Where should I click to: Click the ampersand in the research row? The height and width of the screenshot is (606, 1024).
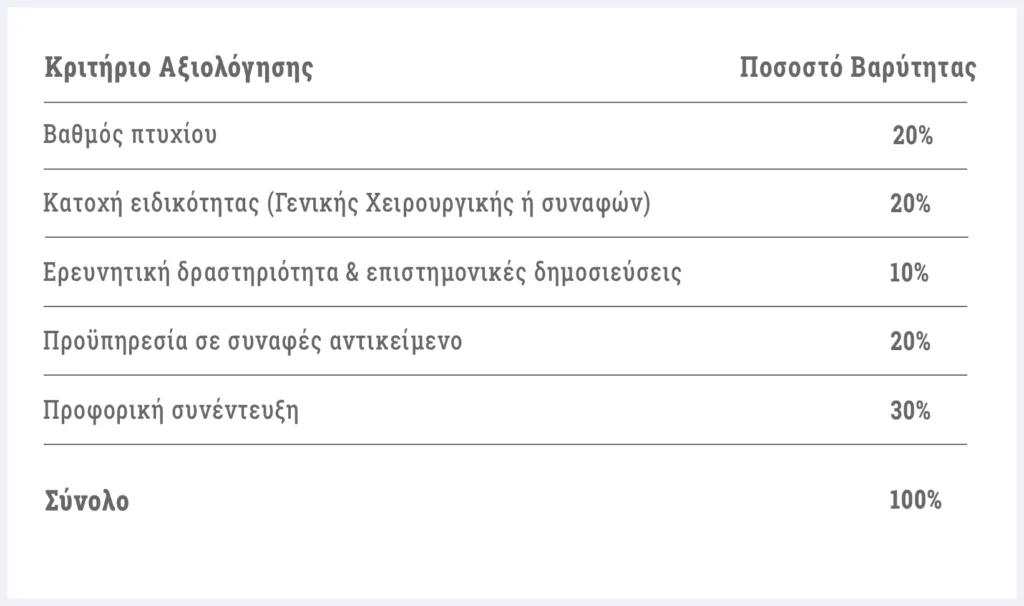(x=353, y=272)
